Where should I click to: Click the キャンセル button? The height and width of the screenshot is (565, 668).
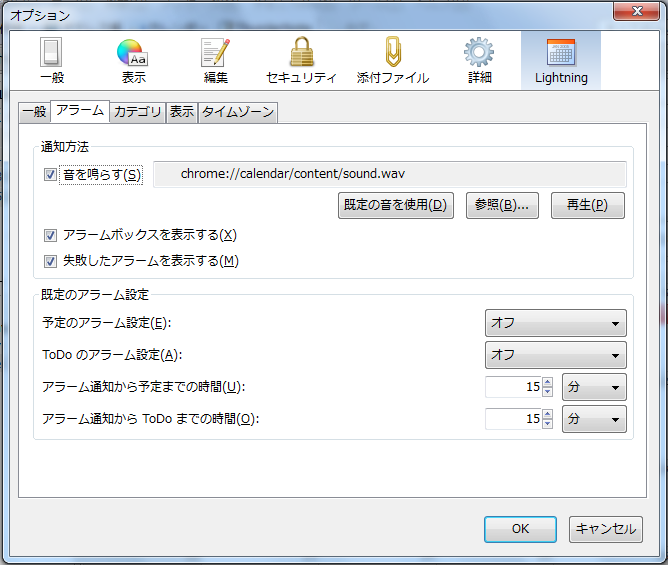click(606, 529)
